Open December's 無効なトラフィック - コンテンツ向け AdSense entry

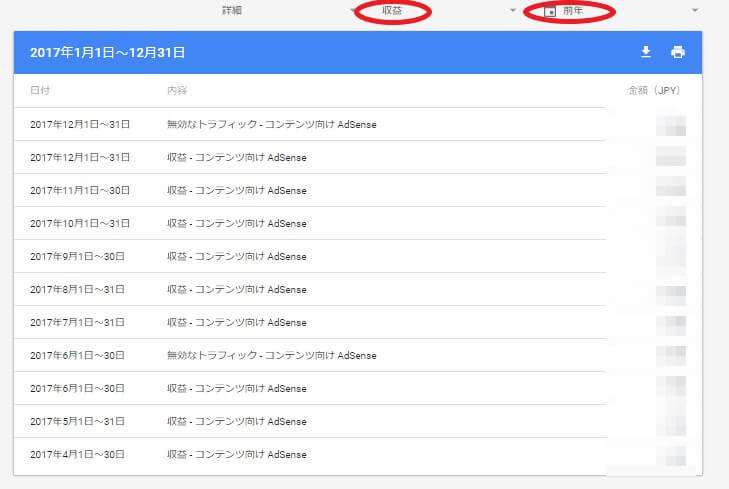pos(272,124)
